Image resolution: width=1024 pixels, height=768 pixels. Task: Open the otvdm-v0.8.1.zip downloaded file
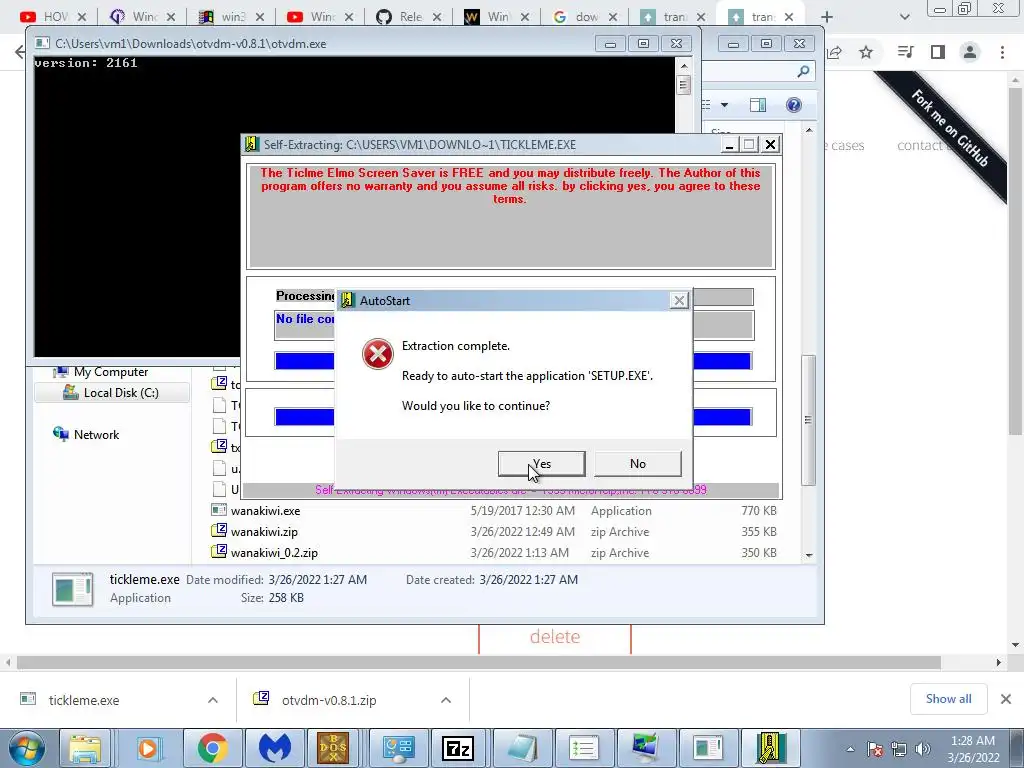pos(329,700)
